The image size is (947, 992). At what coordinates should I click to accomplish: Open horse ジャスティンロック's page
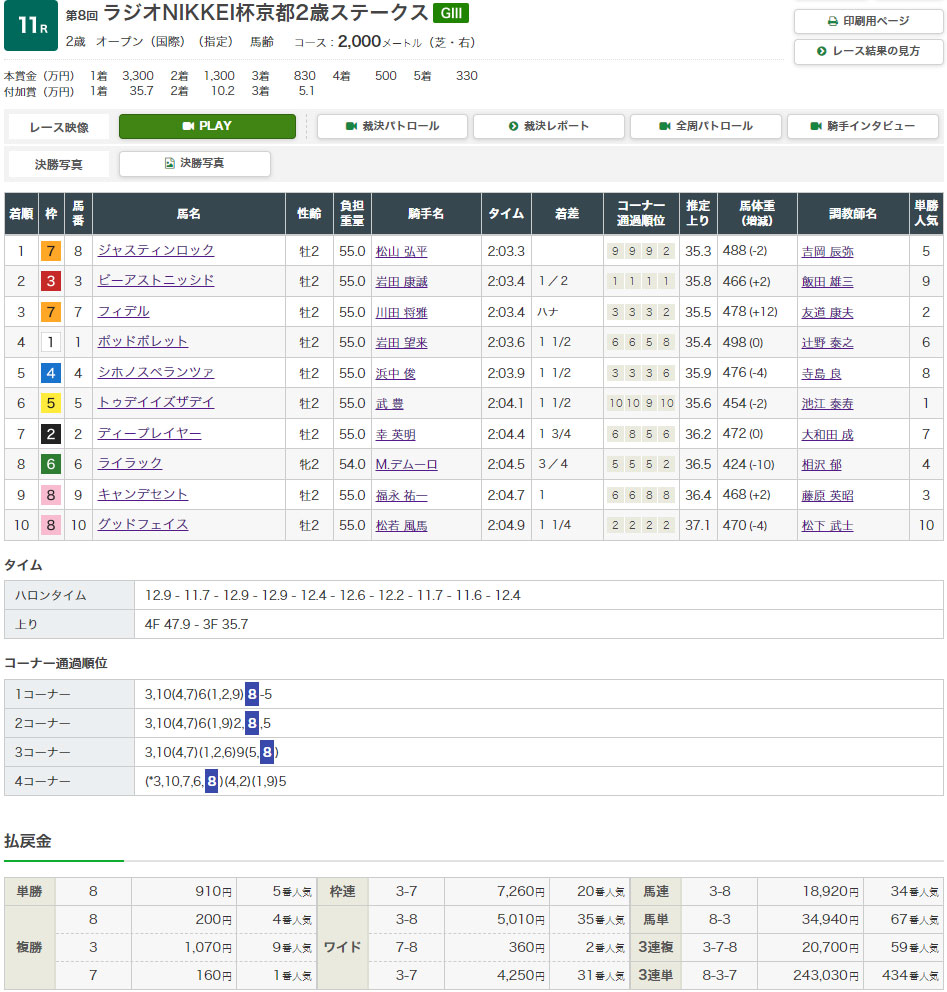click(x=156, y=251)
